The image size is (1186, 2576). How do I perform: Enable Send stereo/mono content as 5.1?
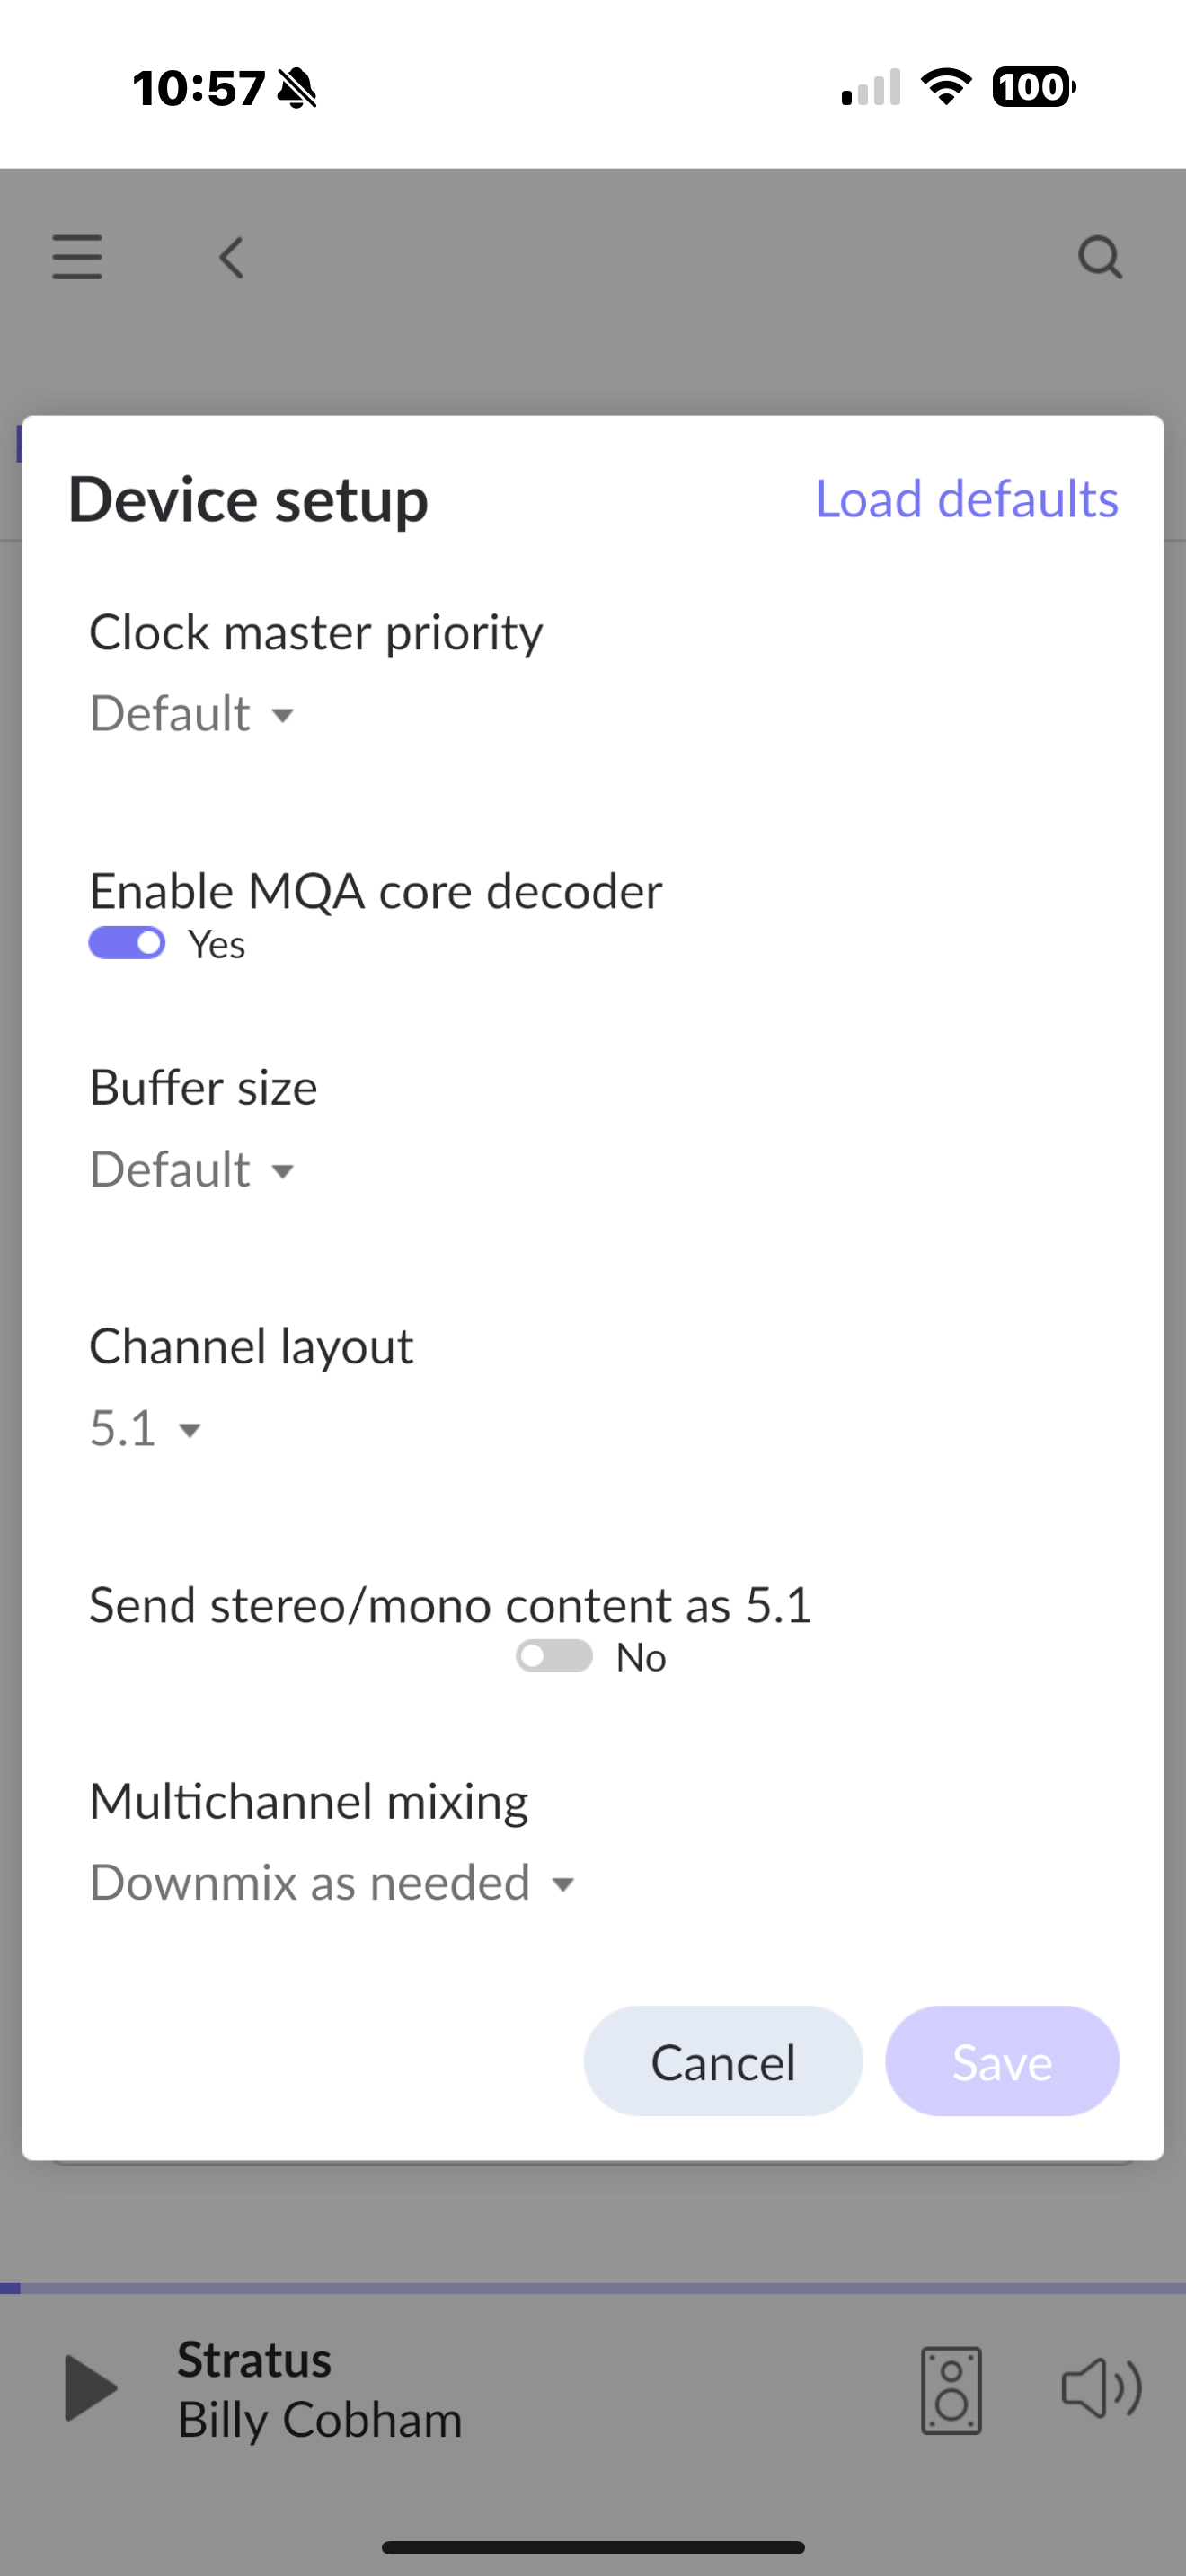coord(554,1657)
